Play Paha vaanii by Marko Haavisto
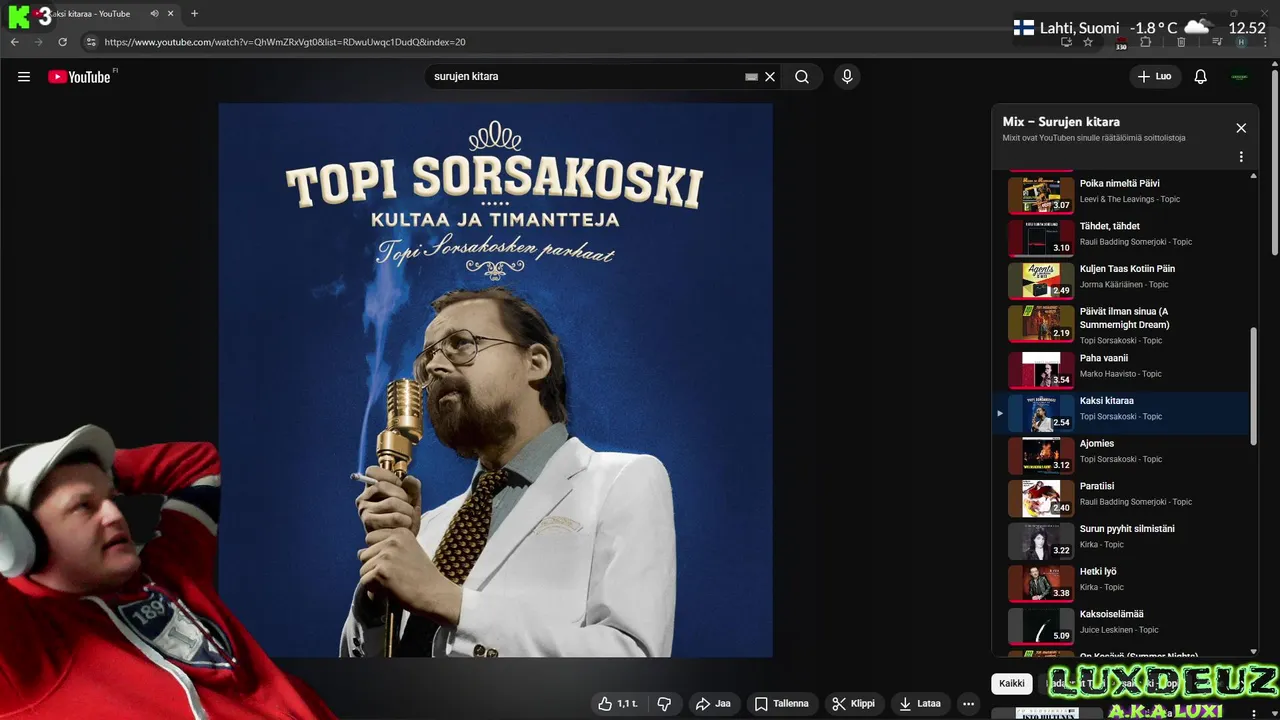Image resolution: width=1280 pixels, height=720 pixels. (1121, 369)
